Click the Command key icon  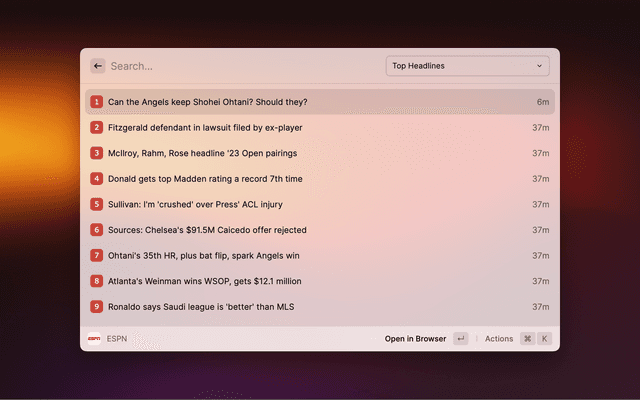[x=527, y=339]
